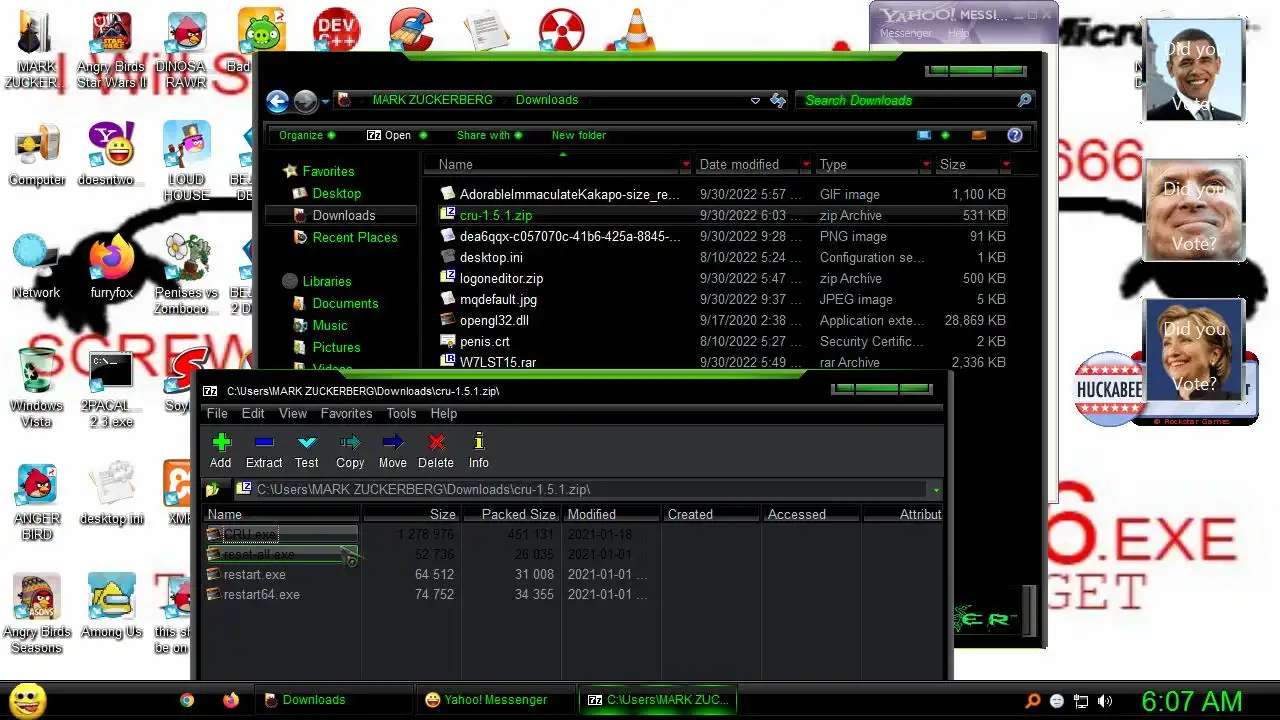
Task: Switch to Yahoo! Messenger taskbar button
Action: tap(495, 700)
